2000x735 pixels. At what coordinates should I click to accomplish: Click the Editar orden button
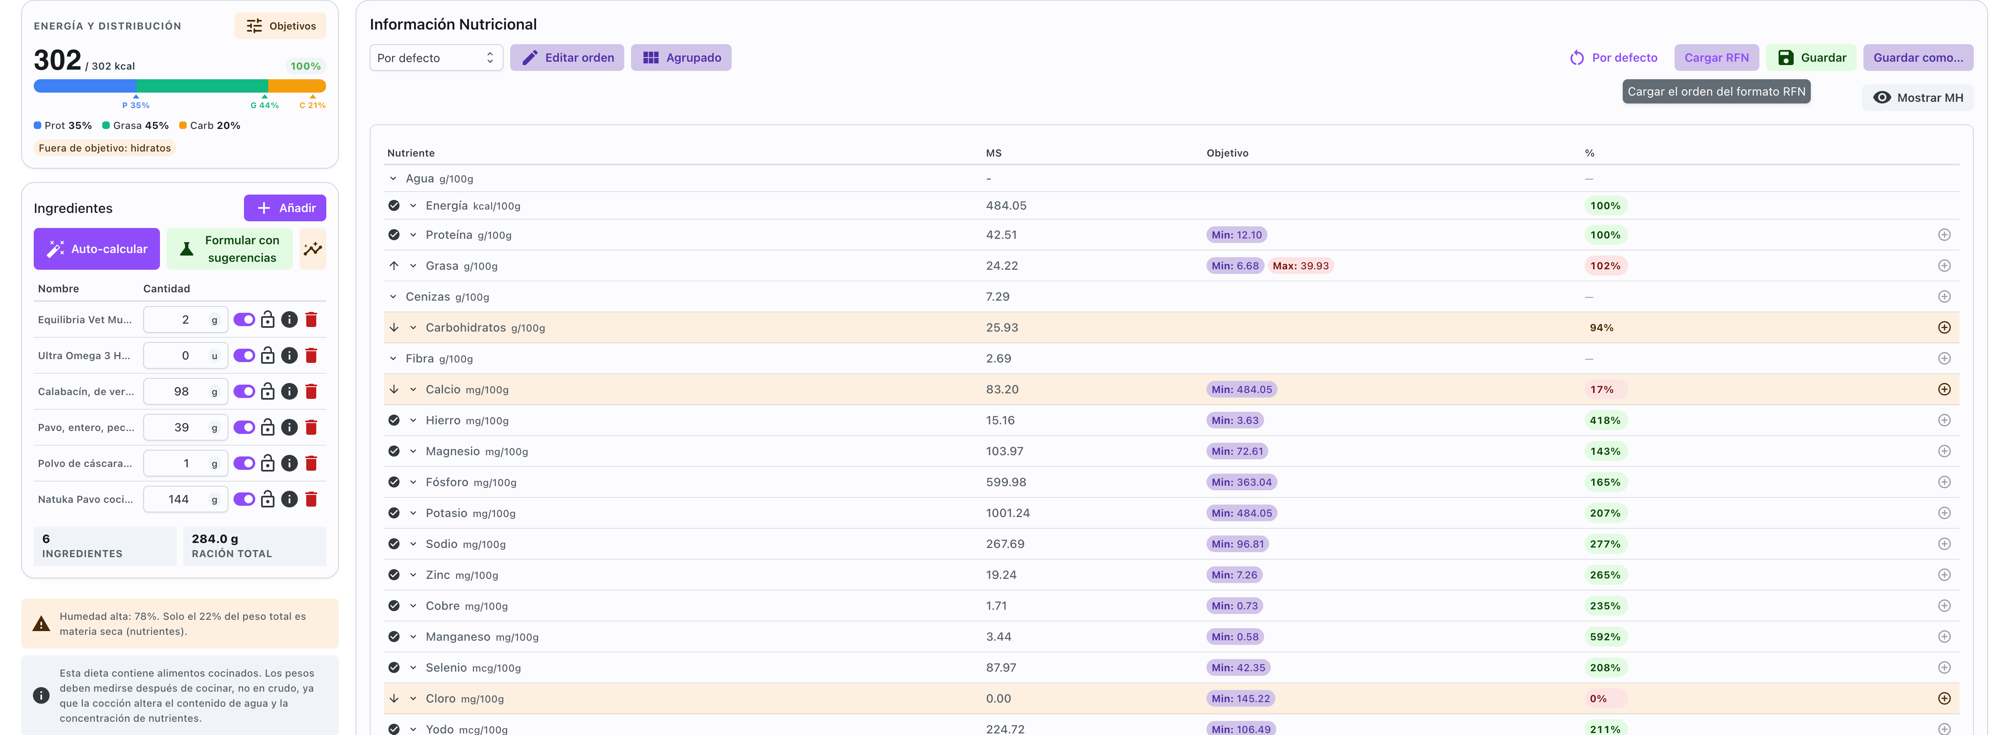pyautogui.click(x=567, y=58)
